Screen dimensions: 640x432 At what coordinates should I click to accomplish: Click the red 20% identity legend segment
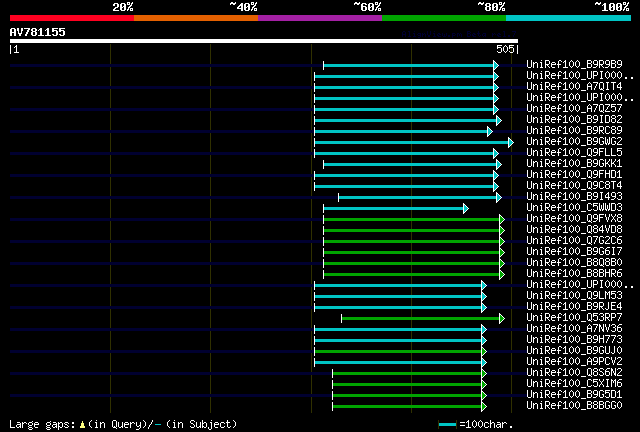coord(72,18)
